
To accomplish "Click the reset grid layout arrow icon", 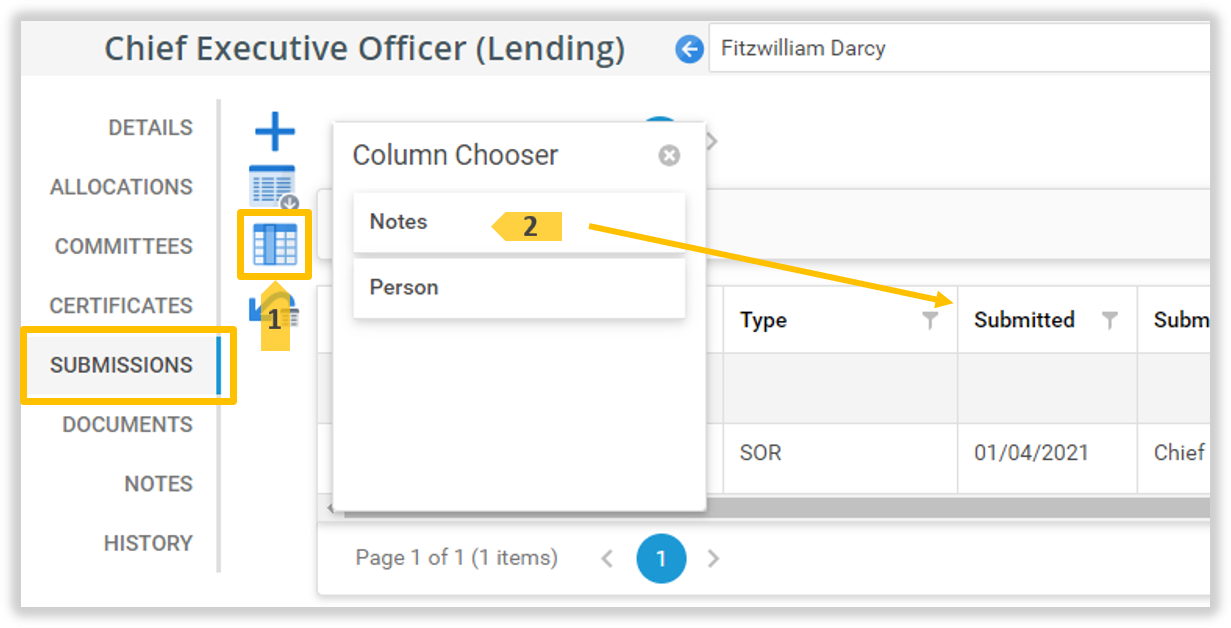I will click(x=260, y=308).
